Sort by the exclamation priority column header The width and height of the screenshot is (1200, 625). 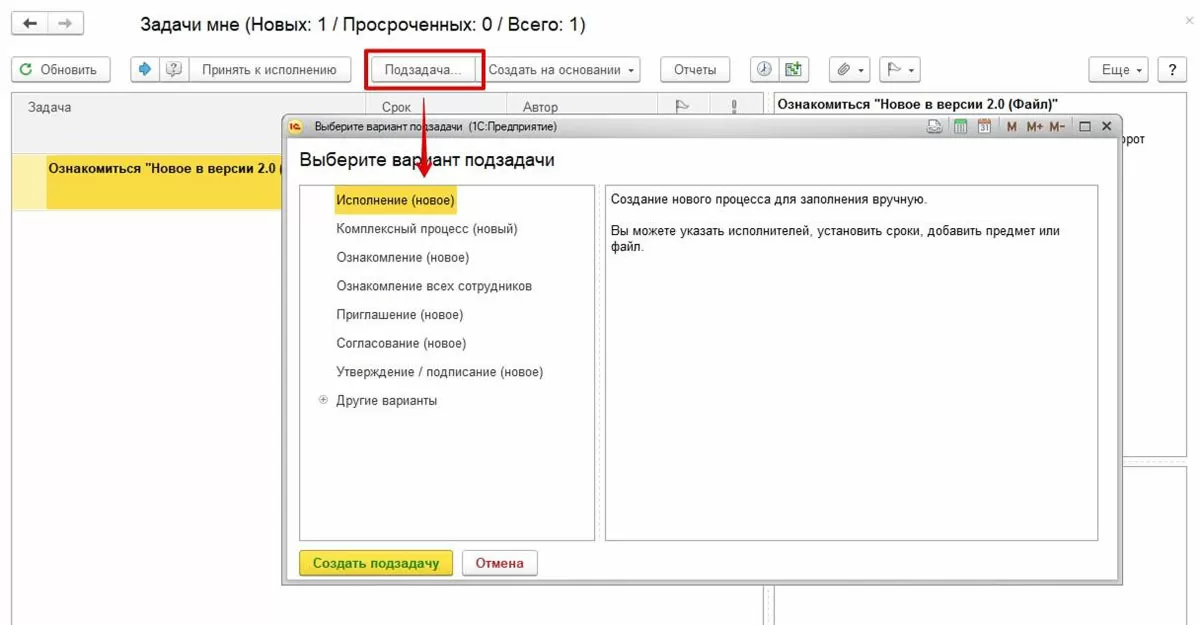(x=733, y=106)
